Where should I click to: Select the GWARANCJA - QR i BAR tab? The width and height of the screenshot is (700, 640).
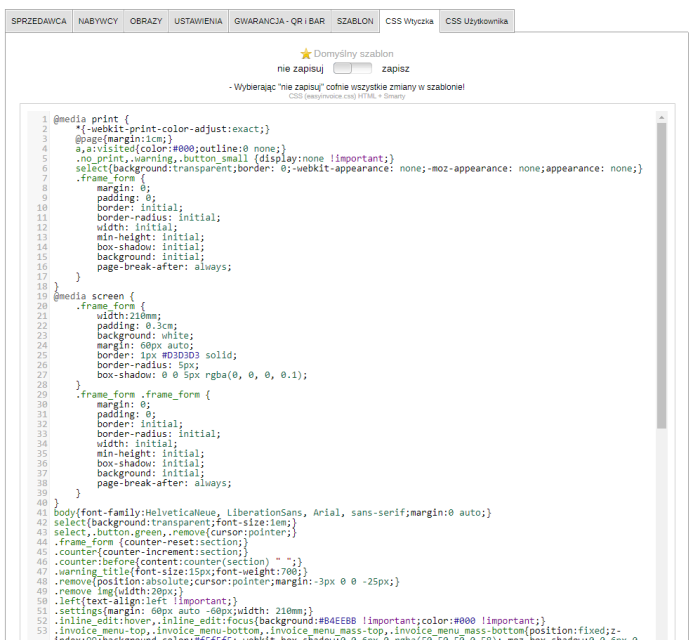278,21
